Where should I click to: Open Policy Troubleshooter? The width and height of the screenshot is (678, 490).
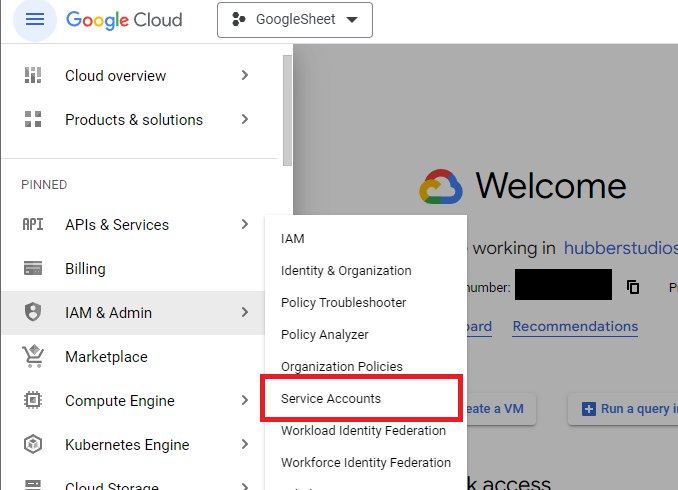click(366, 303)
